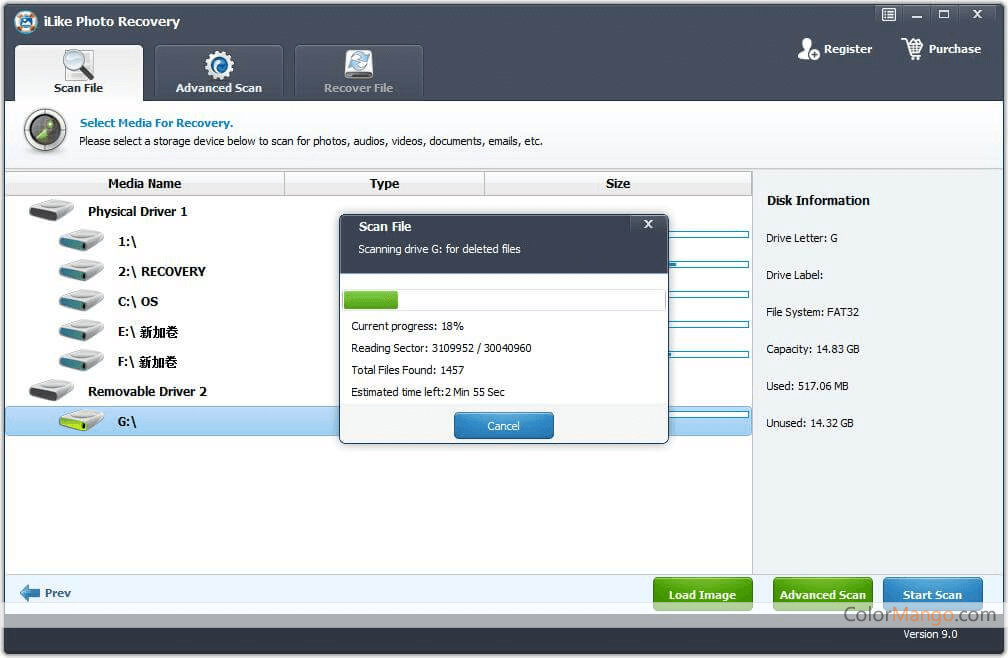Open the Recover File tab
The image size is (1008, 658).
pyautogui.click(x=359, y=72)
